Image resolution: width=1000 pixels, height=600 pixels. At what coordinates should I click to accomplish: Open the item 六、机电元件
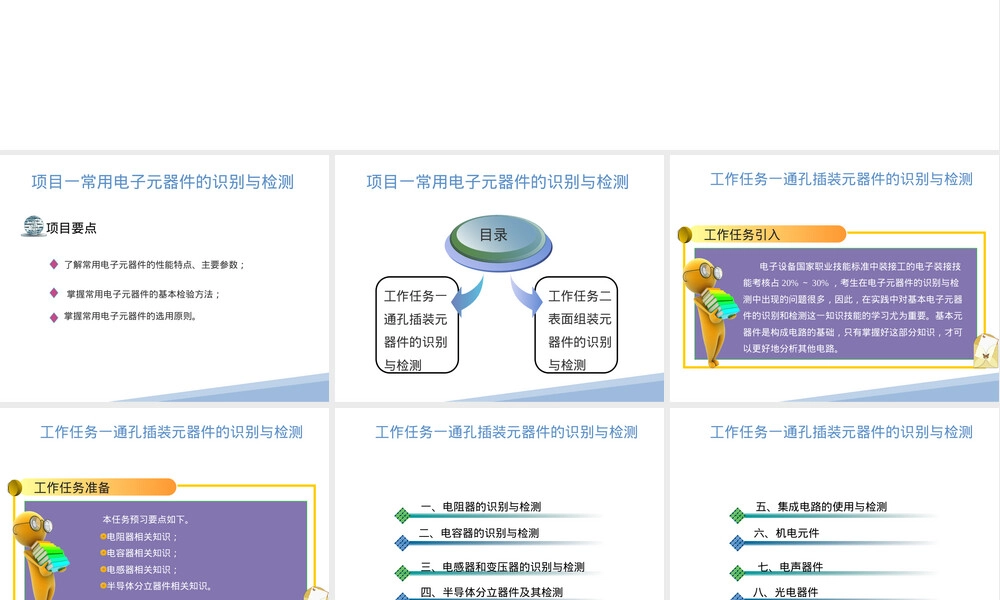(786, 532)
